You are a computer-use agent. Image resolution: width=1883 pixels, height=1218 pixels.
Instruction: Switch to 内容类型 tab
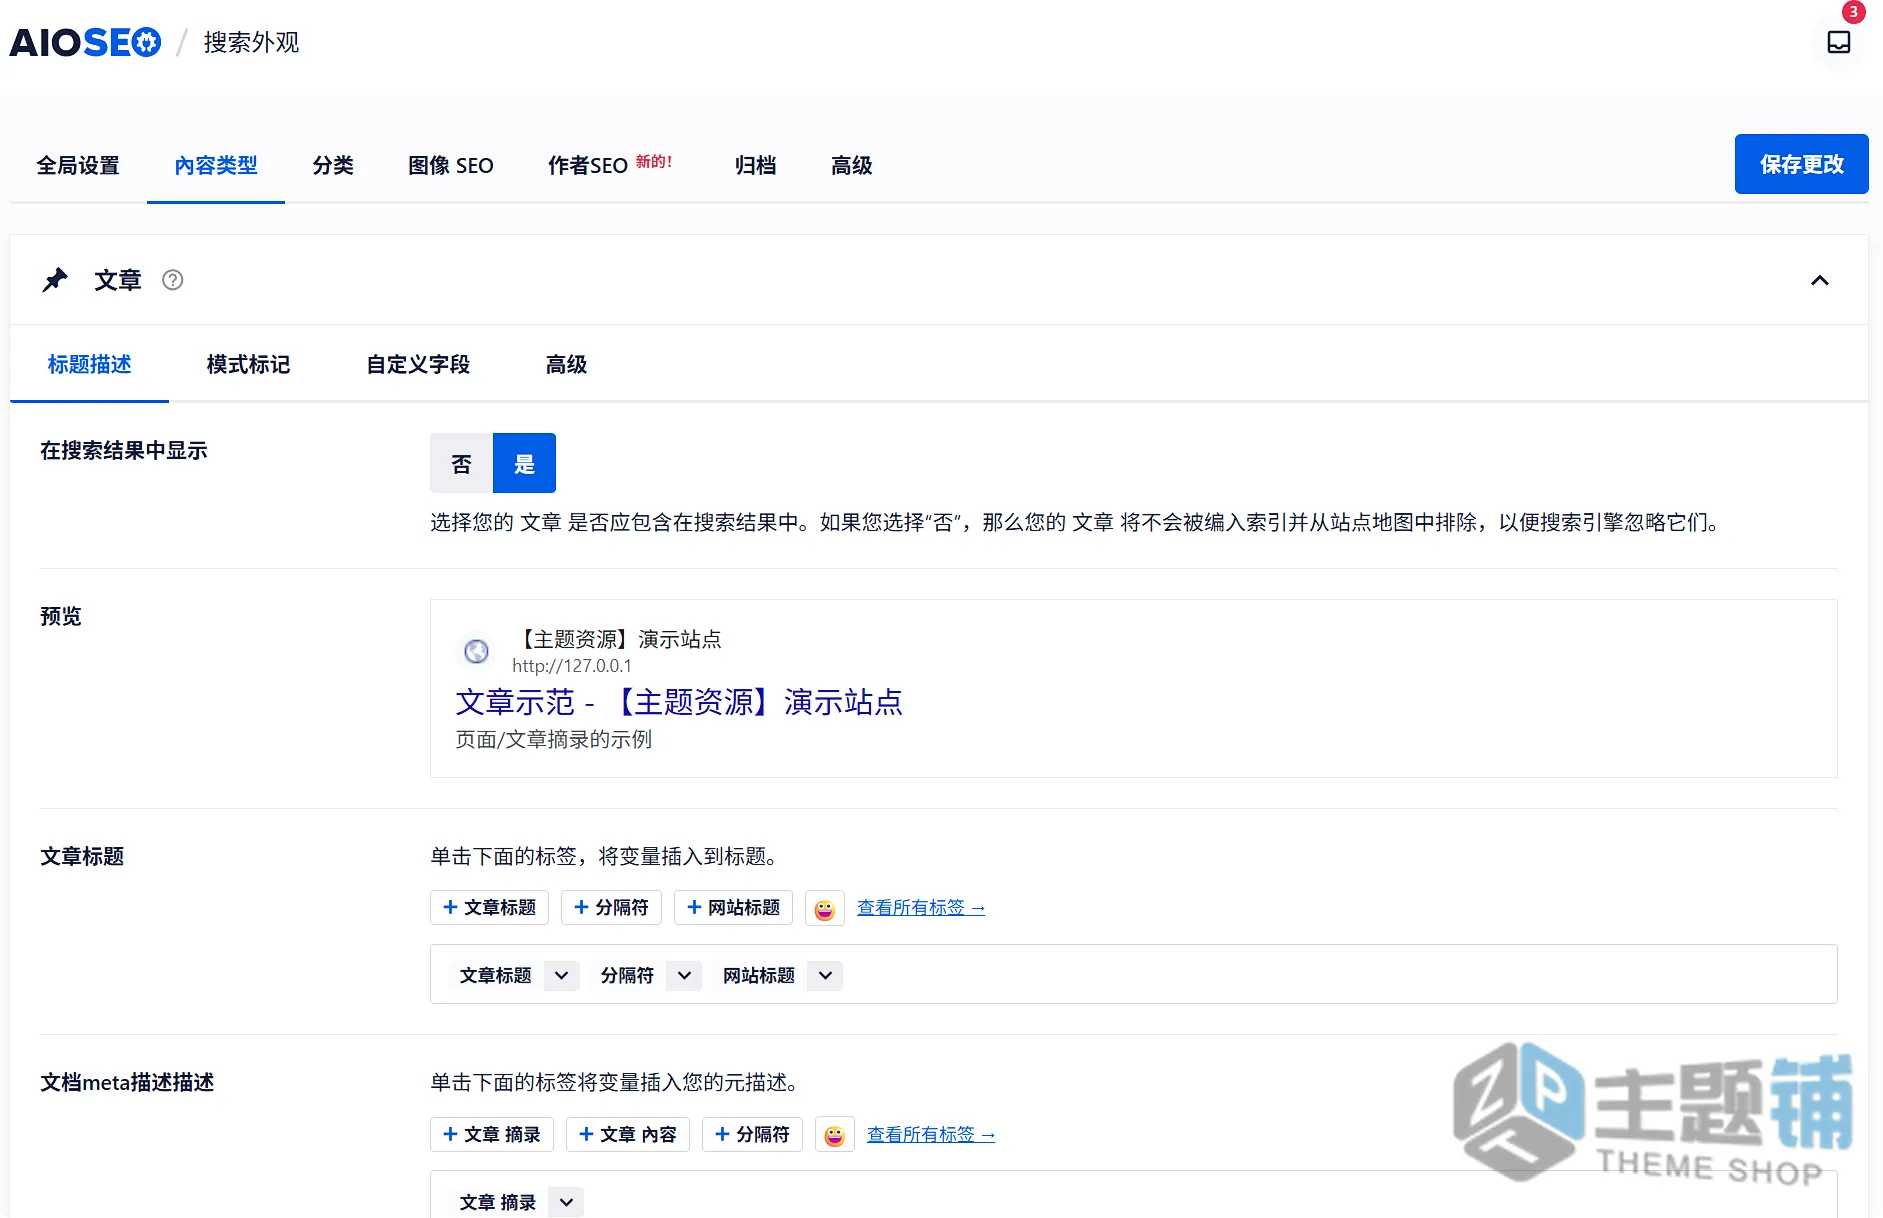pos(216,165)
